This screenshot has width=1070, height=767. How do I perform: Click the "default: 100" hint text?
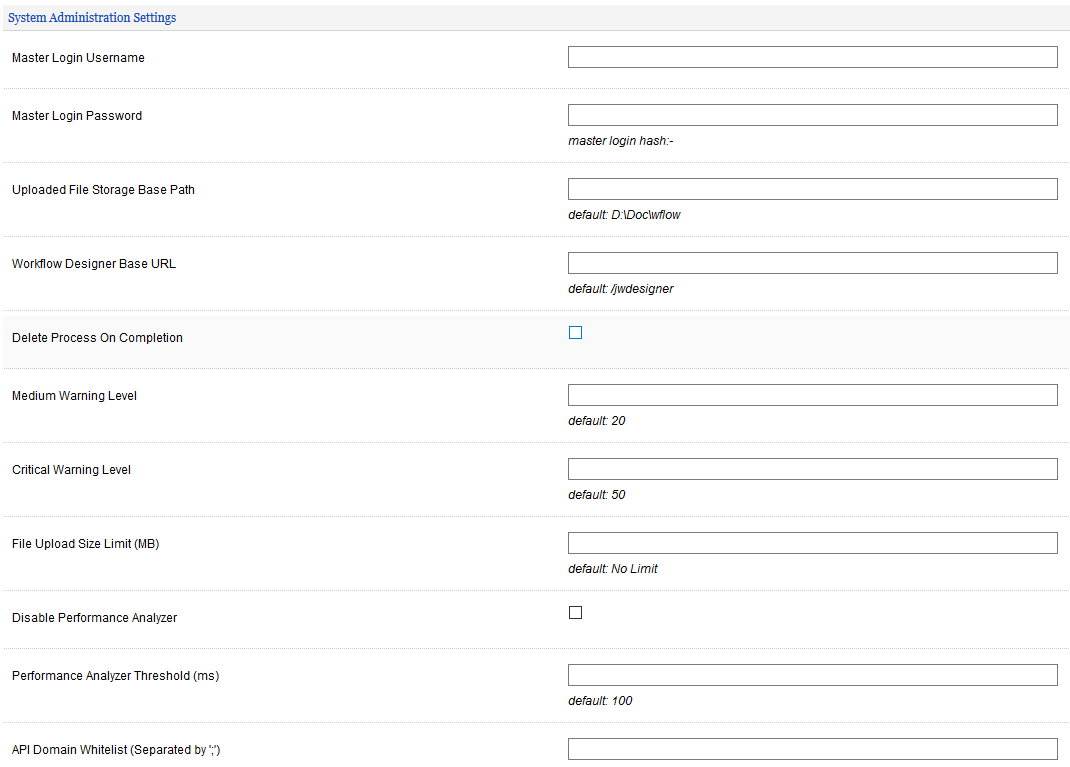[600, 701]
